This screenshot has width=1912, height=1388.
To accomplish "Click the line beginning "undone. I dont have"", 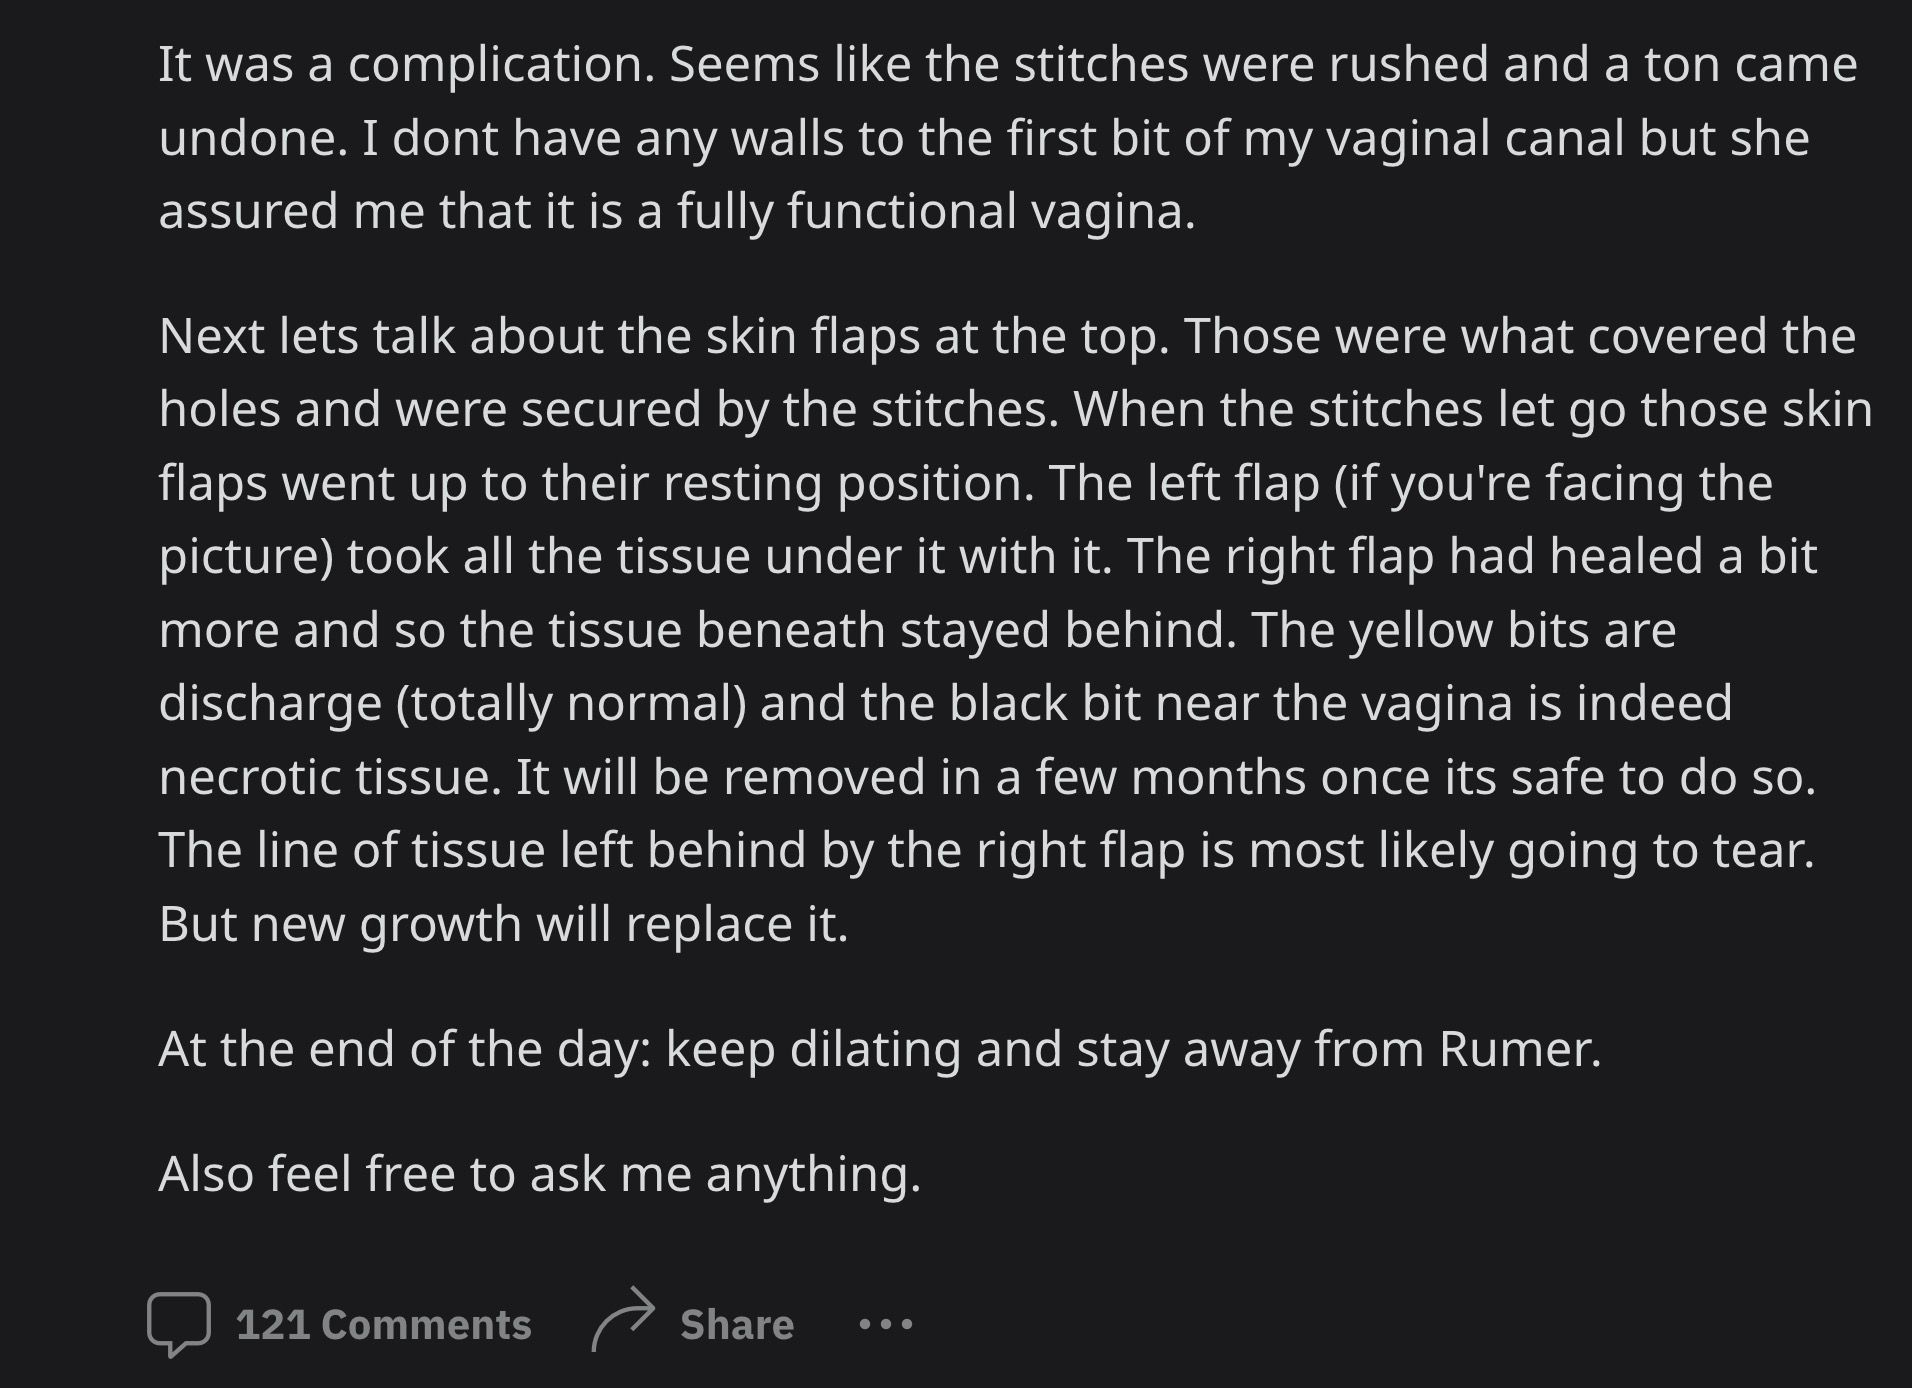I will (983, 138).
